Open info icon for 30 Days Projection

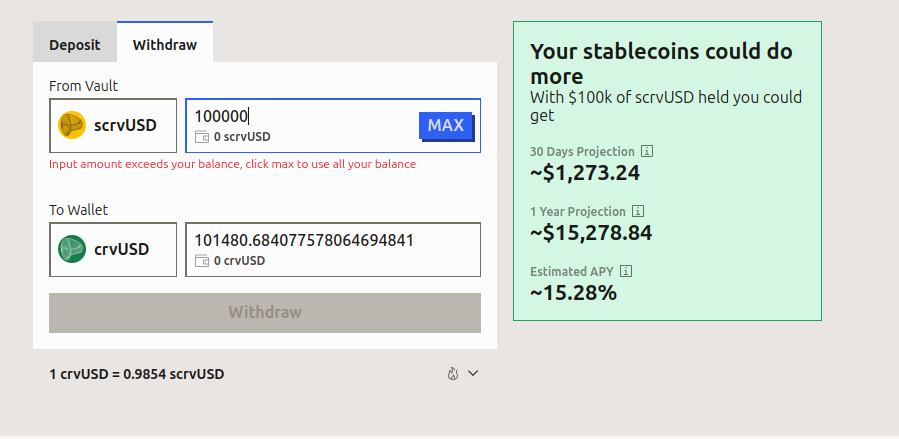point(647,151)
